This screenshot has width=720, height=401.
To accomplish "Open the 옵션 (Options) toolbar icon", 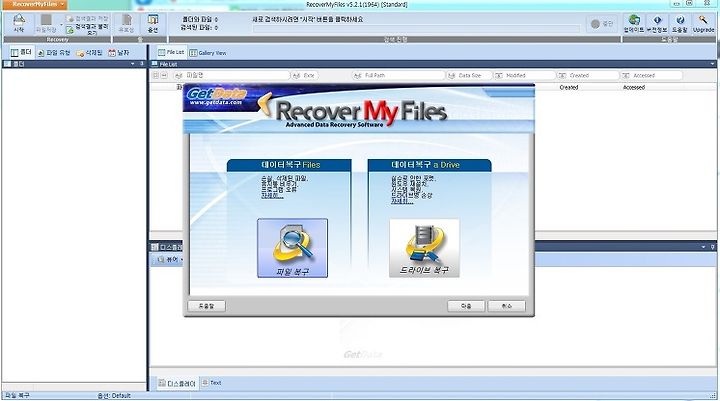I will [153, 23].
